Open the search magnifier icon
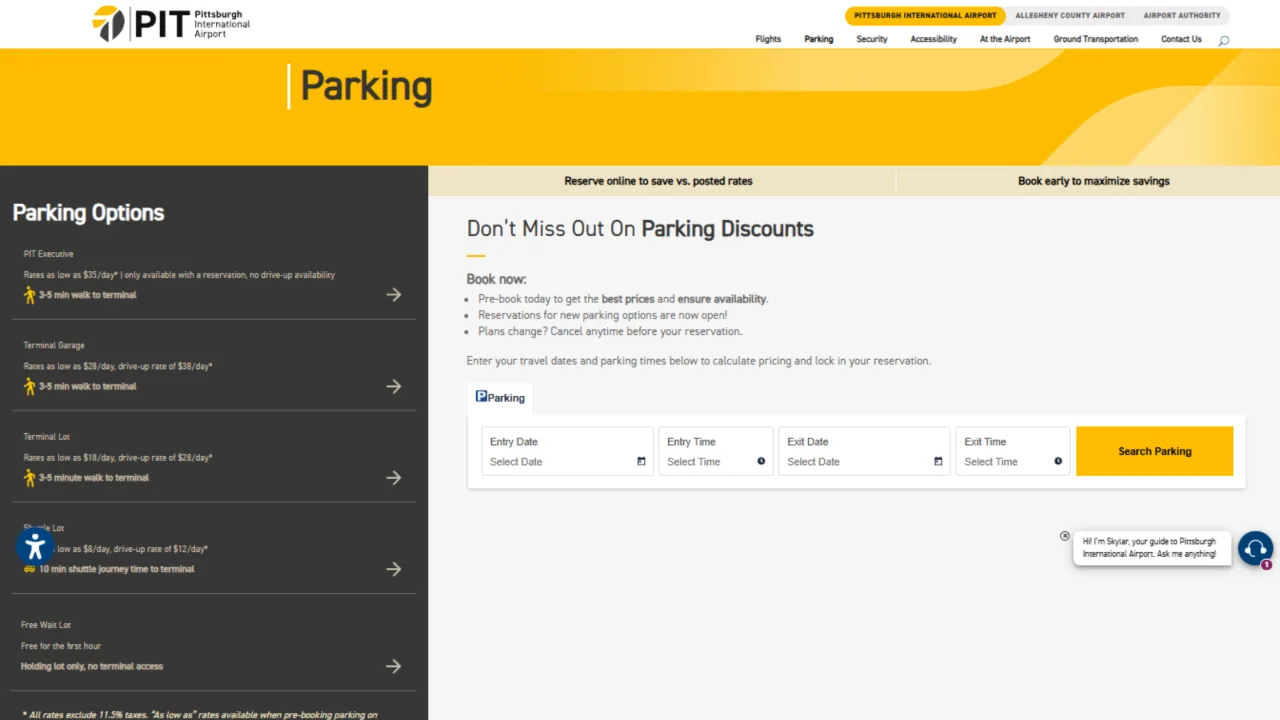The height and width of the screenshot is (720, 1280). 1223,41
